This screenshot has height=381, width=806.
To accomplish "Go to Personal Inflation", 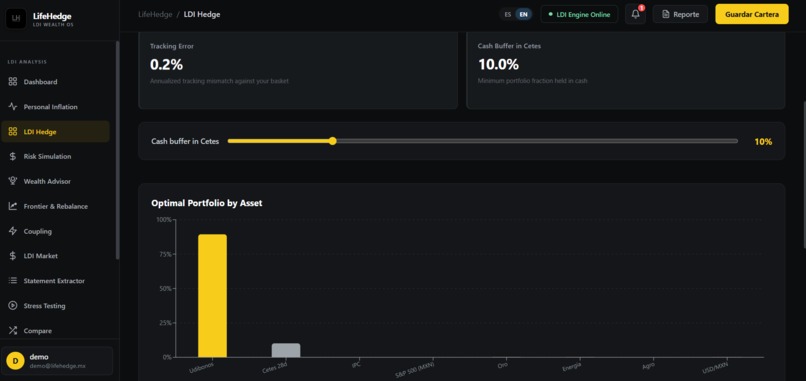I will tap(56, 107).
